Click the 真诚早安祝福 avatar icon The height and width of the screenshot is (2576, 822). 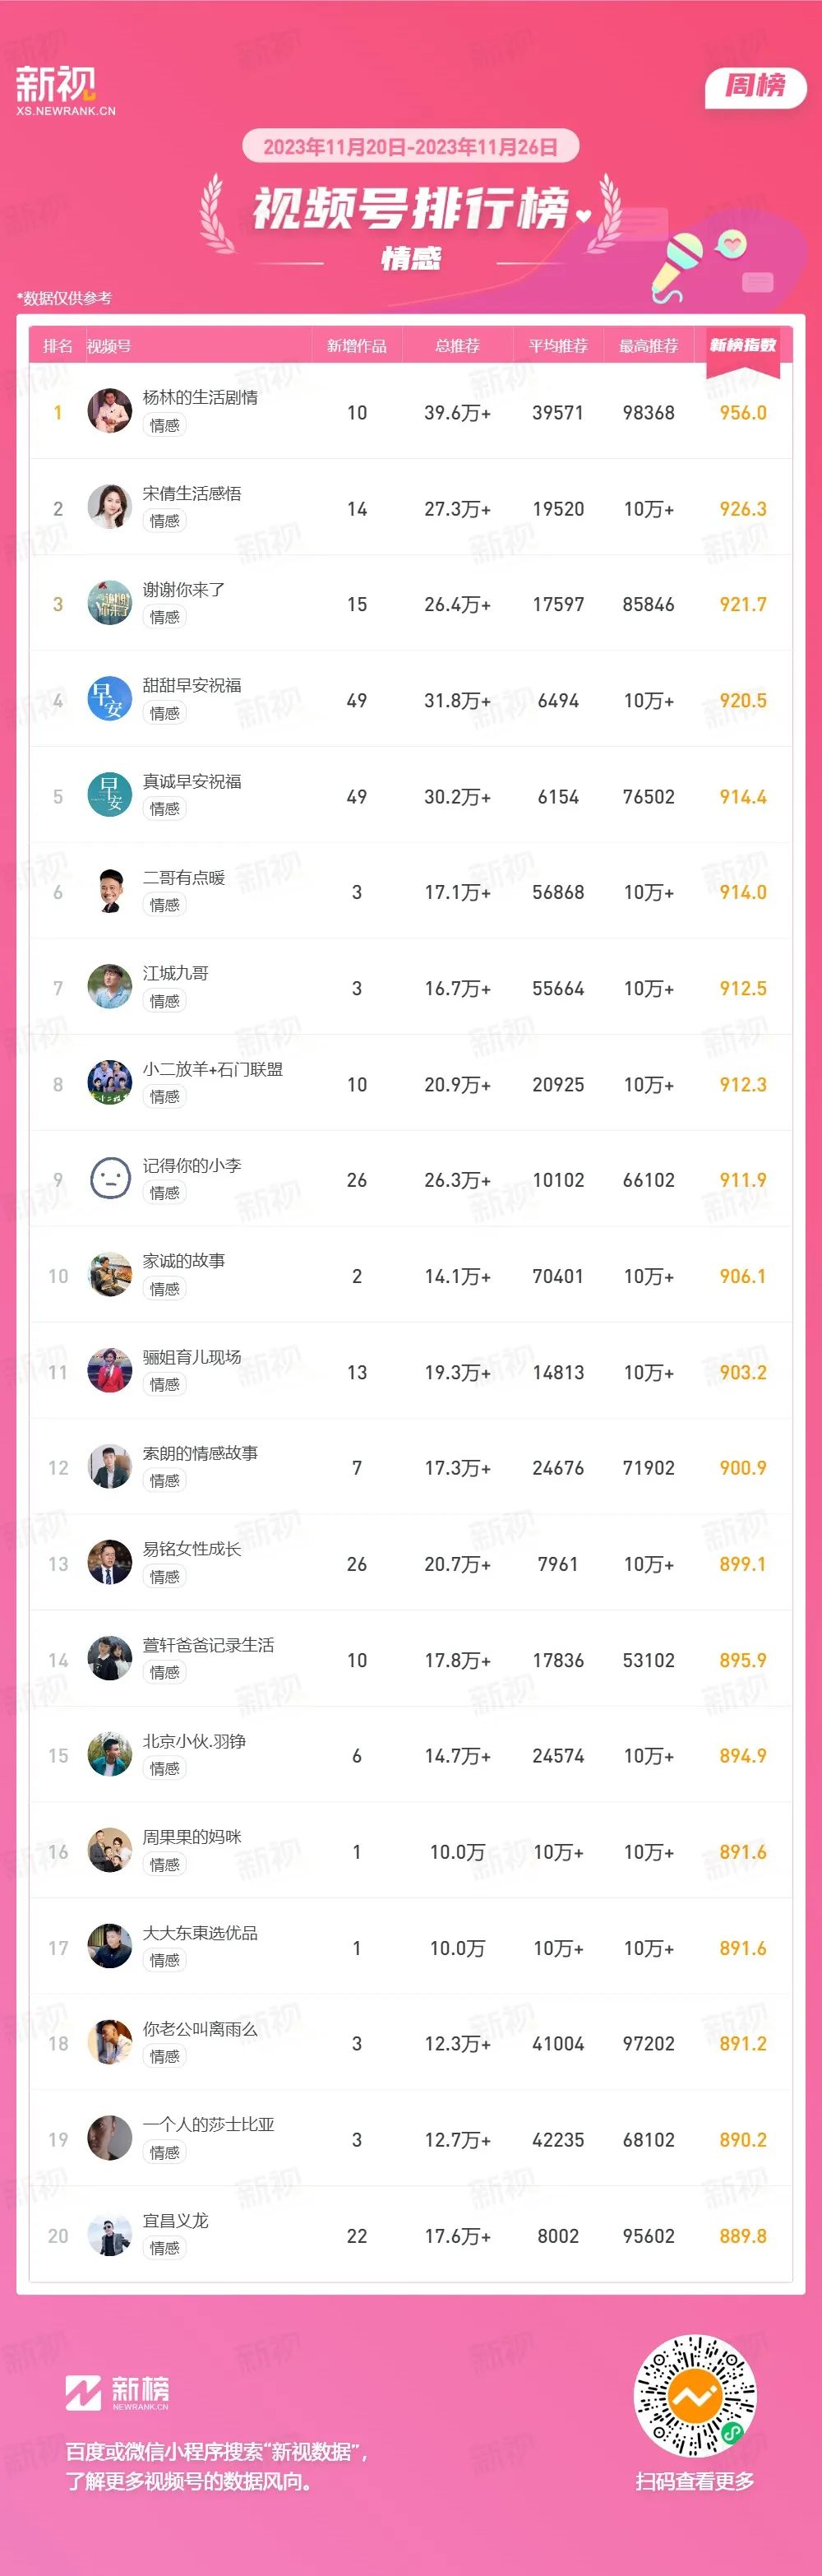(110, 795)
